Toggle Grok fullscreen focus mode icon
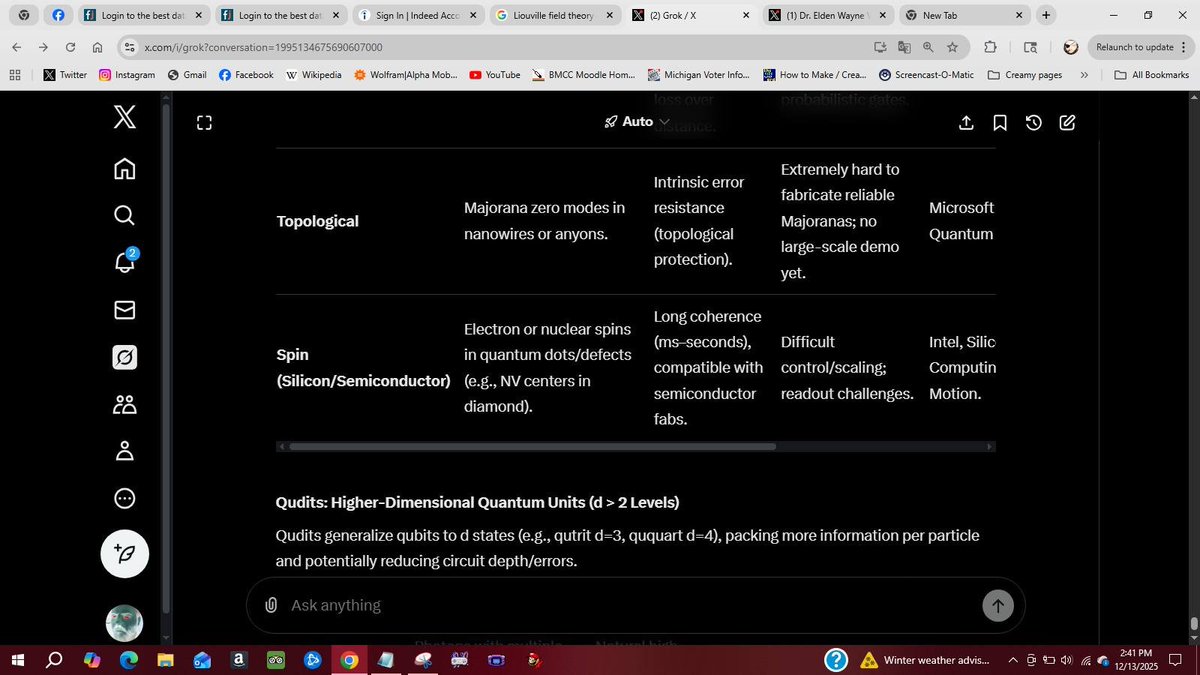 204,123
